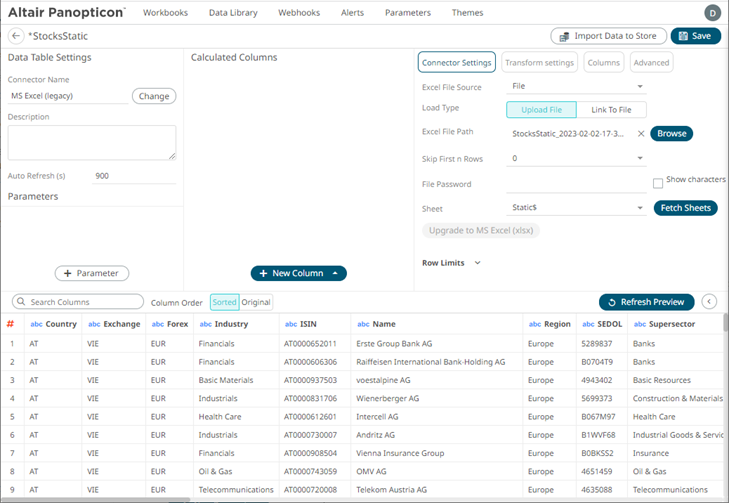729x503 pixels.
Task: Click the File Password field
Action: coord(576,184)
